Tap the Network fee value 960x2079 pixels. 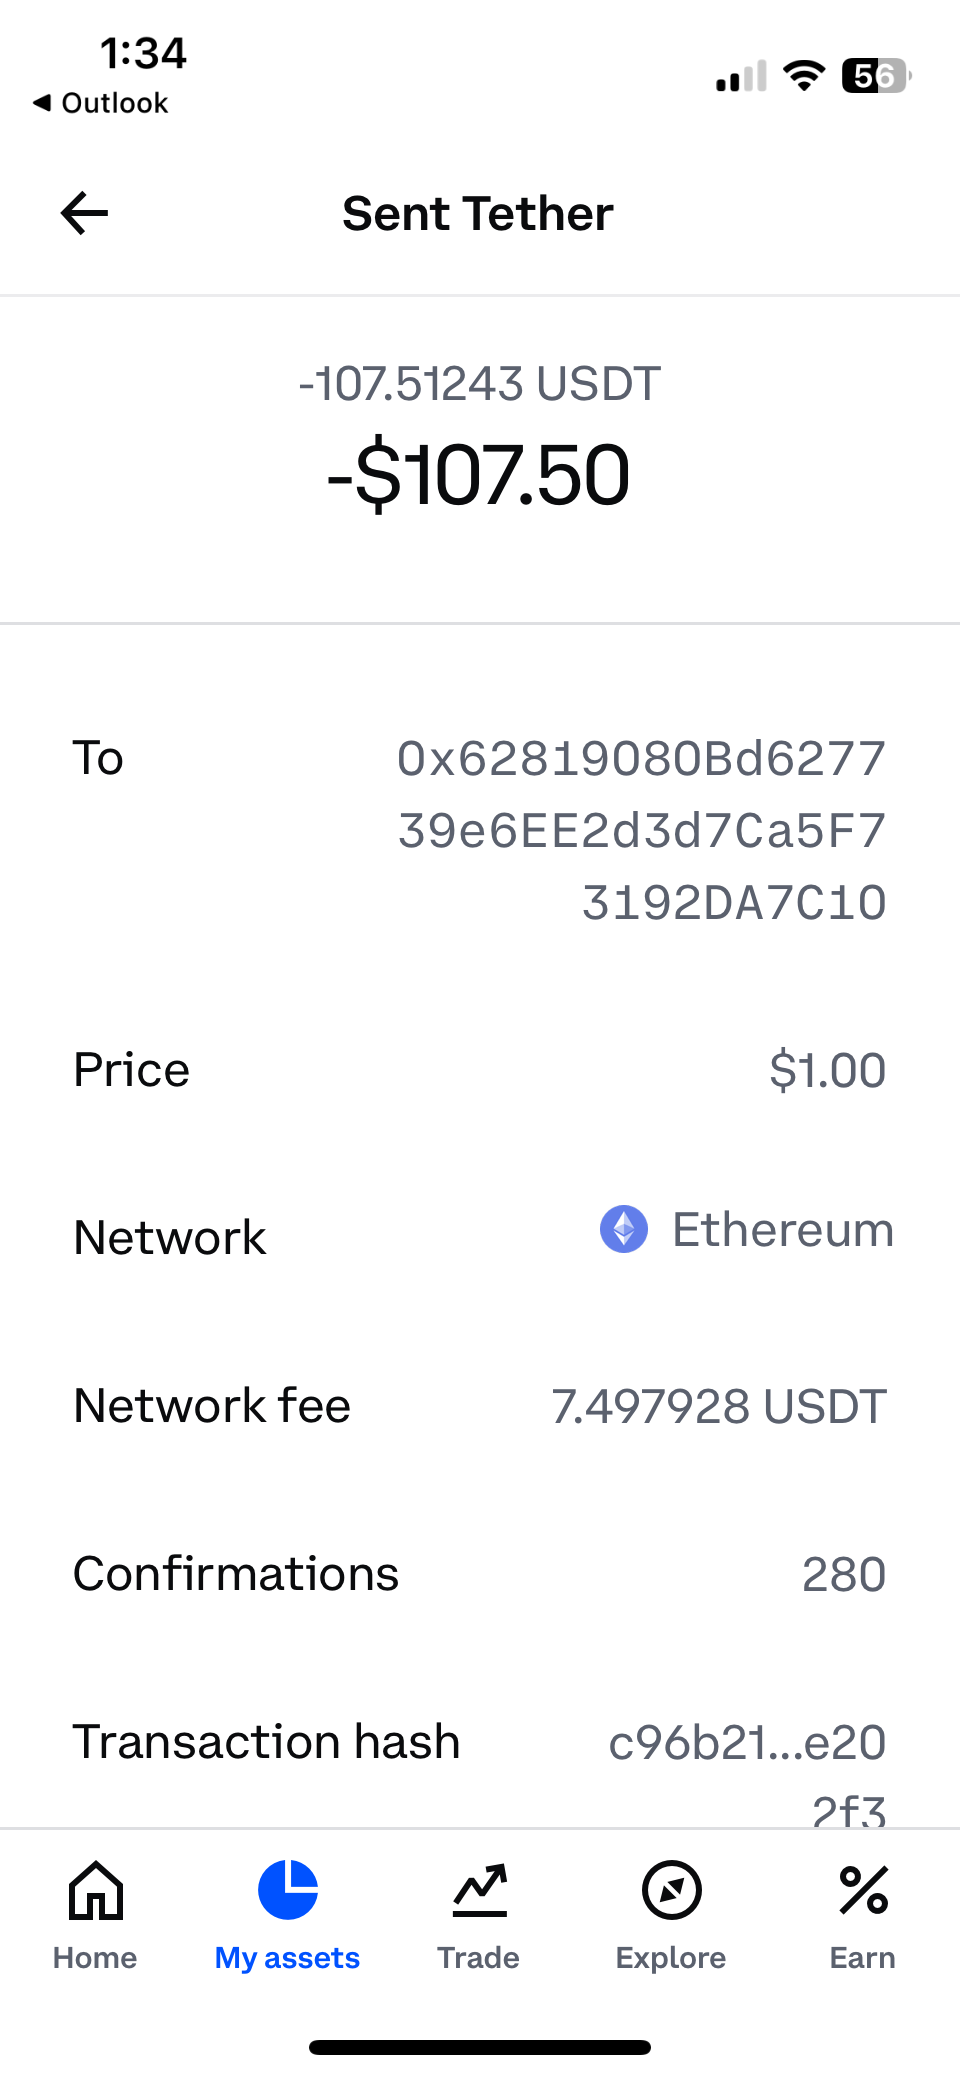718,1406
